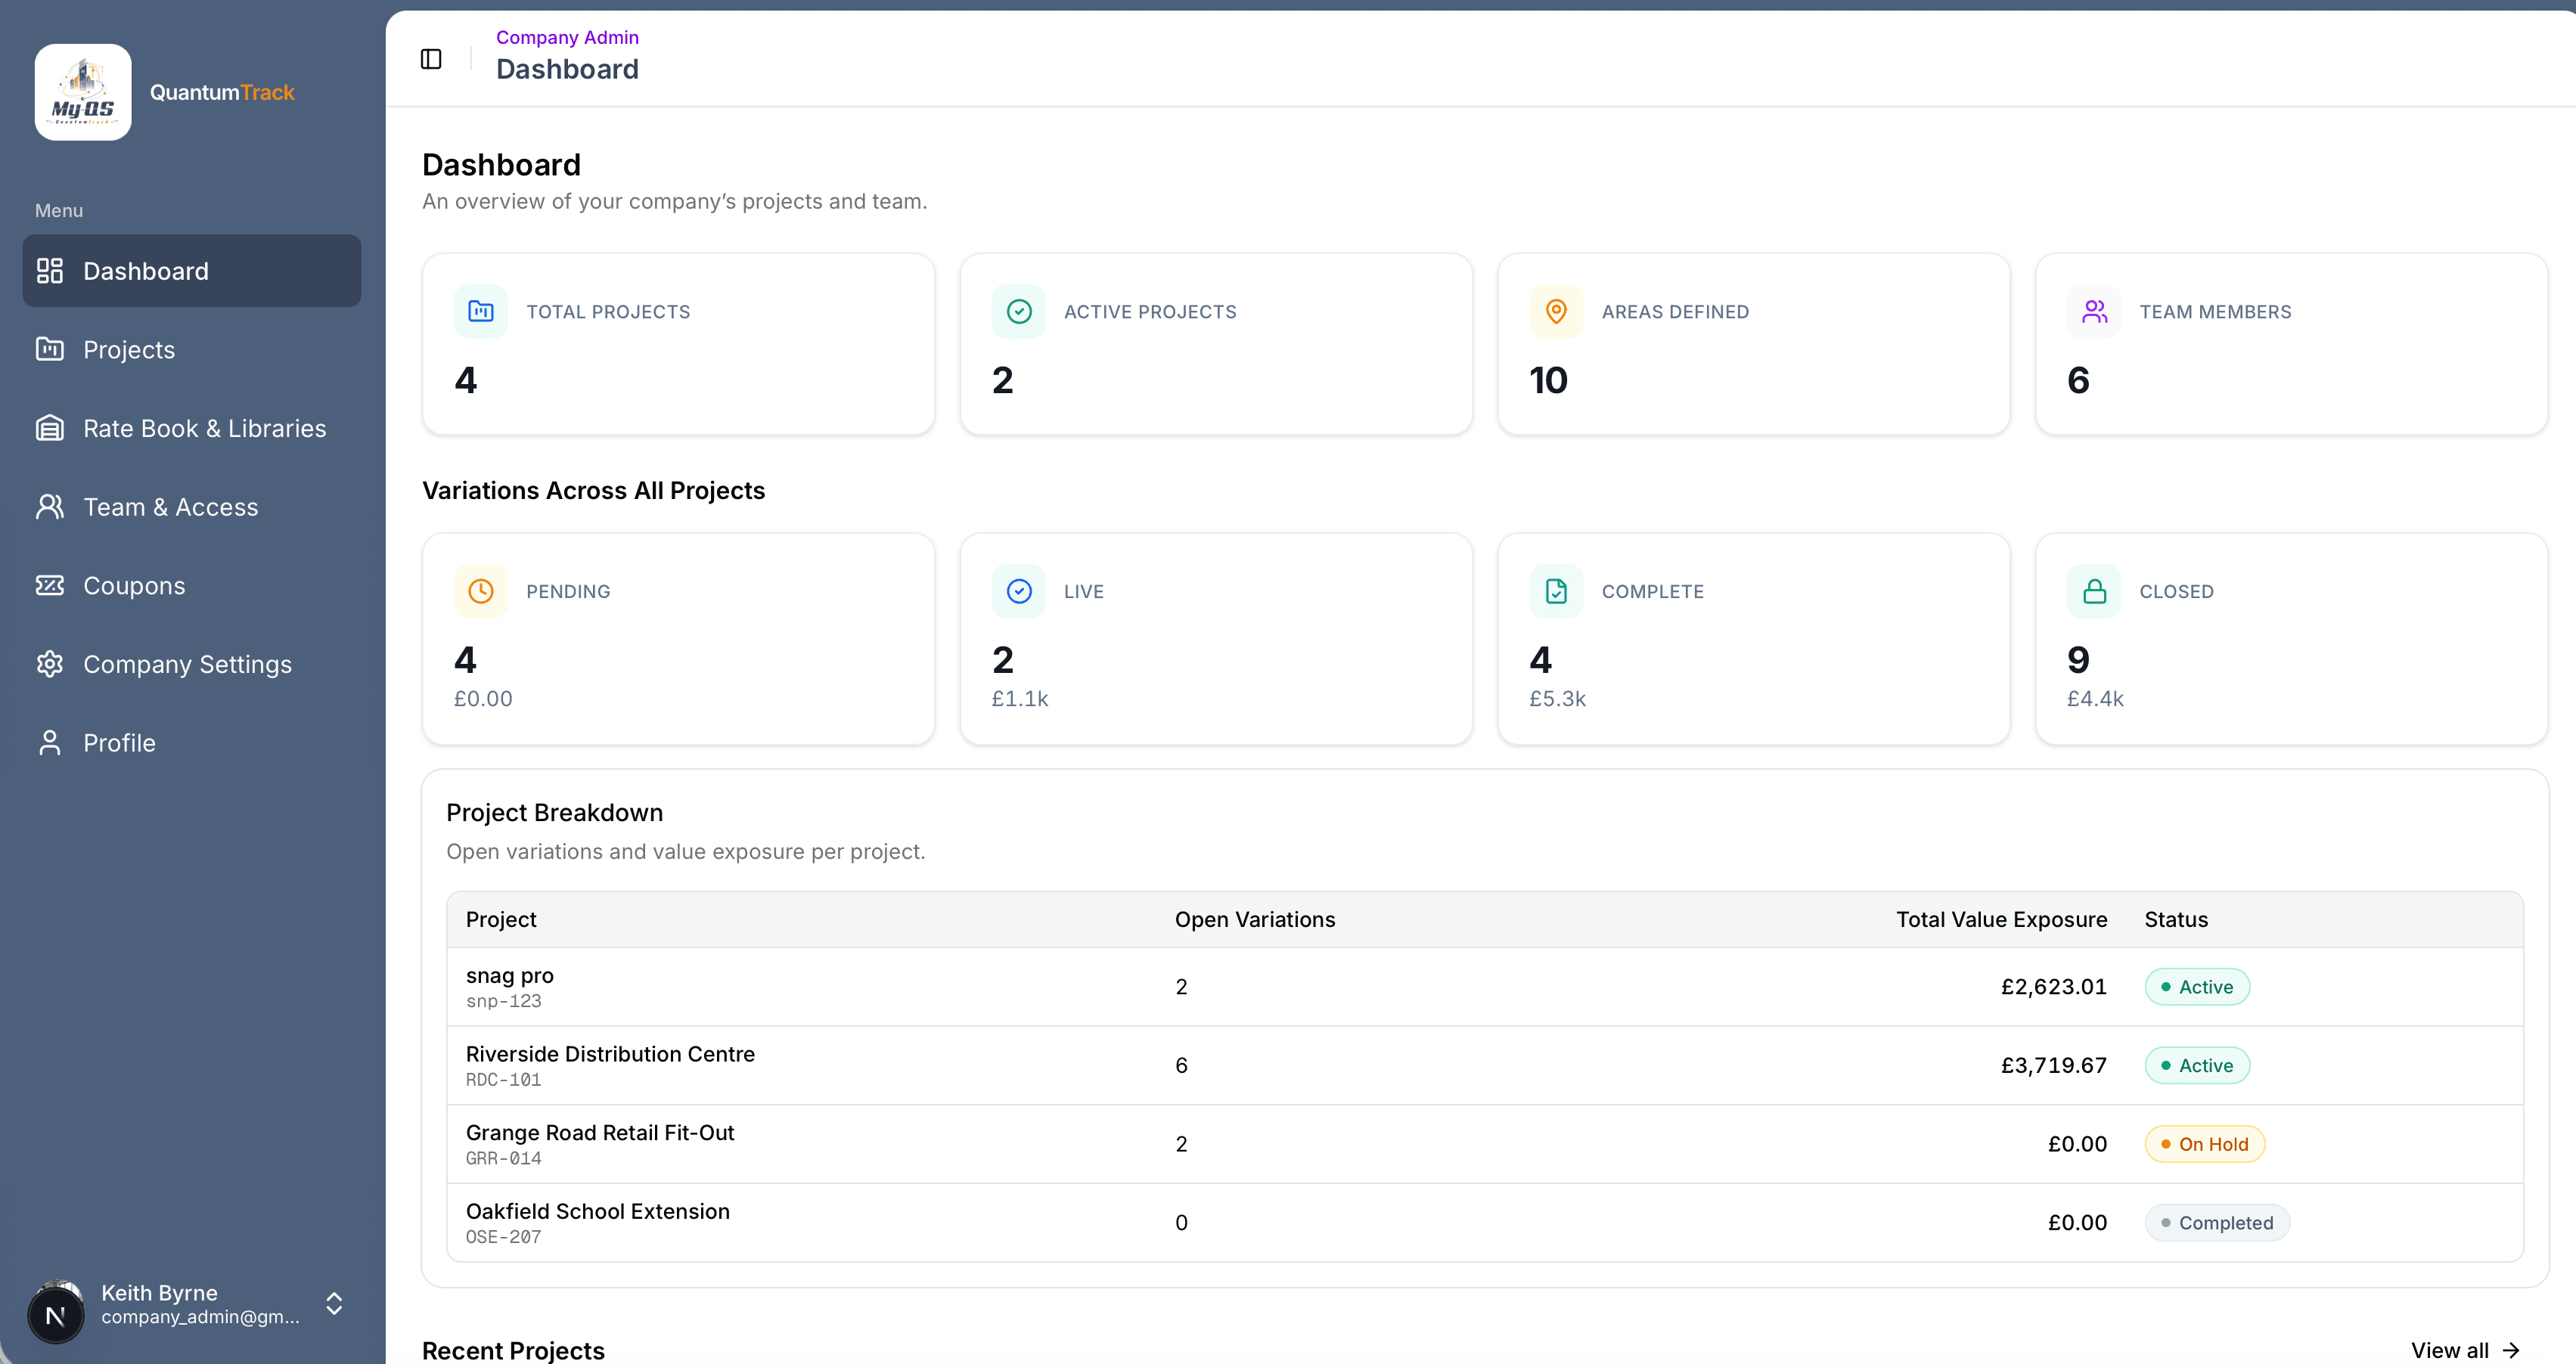
Task: Click the Active Projects checkmark icon
Action: pos(1019,312)
